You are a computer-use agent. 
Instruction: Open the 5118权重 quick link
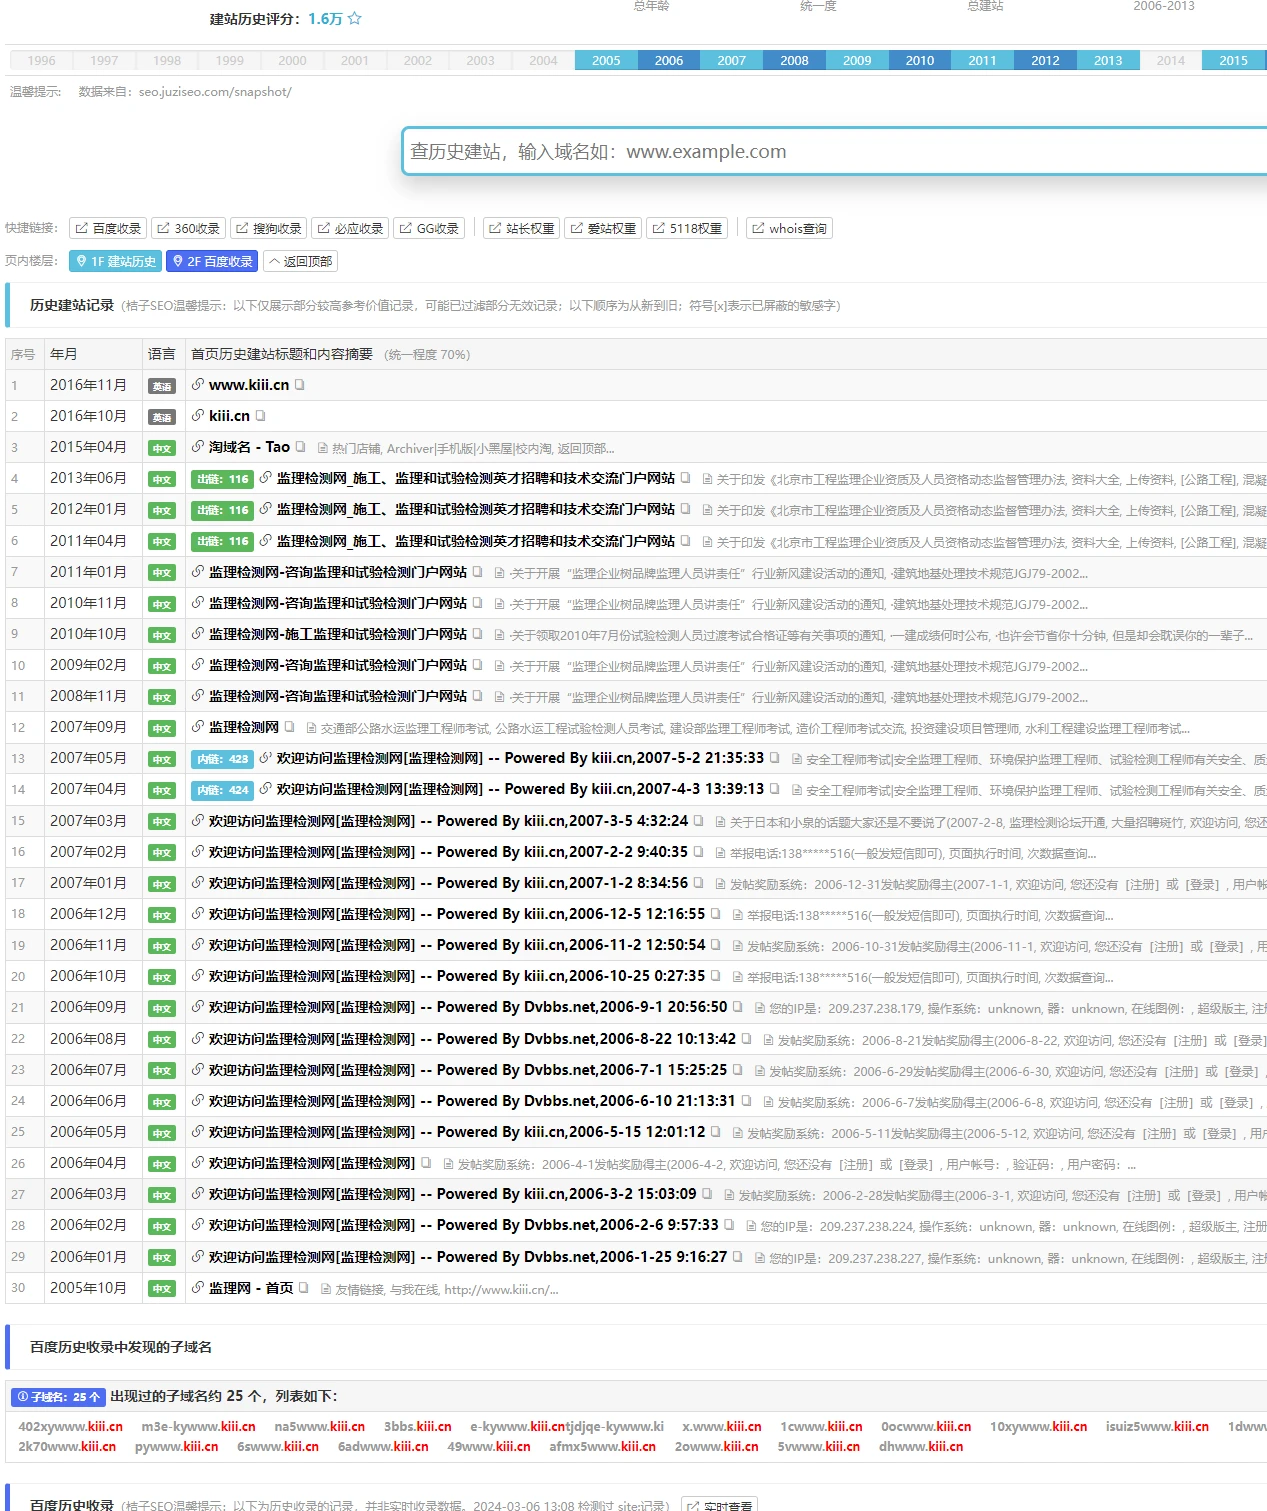tap(687, 229)
